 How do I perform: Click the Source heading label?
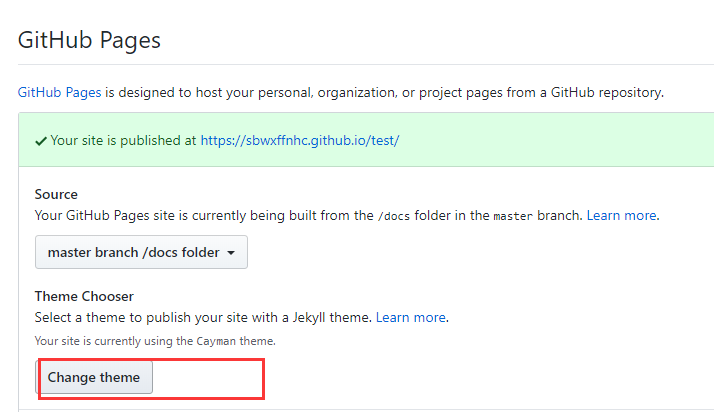point(56,194)
